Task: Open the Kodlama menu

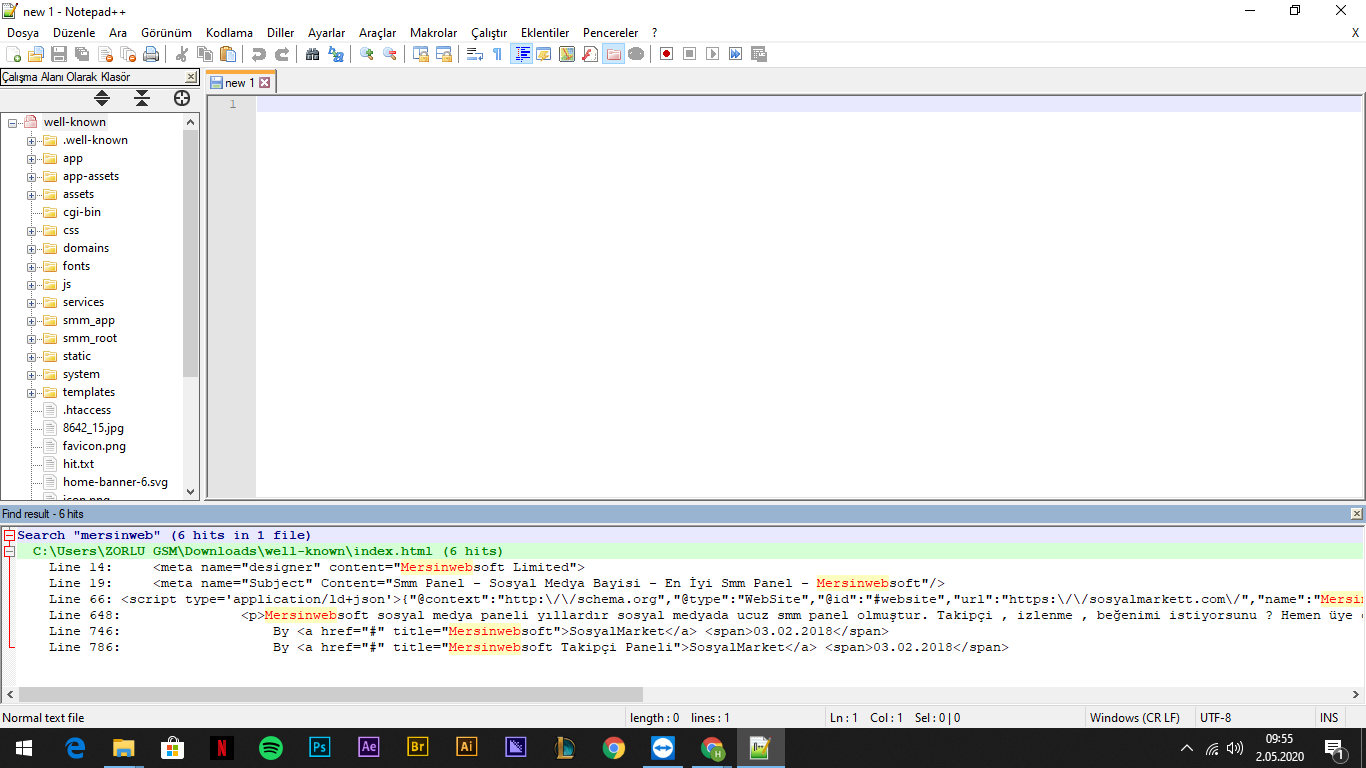Action: 229,33
